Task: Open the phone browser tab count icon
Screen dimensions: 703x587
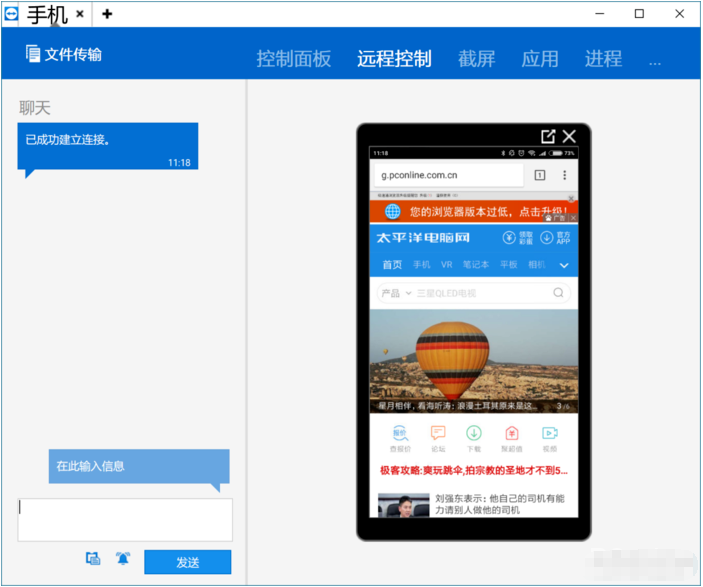Action: coord(540,175)
